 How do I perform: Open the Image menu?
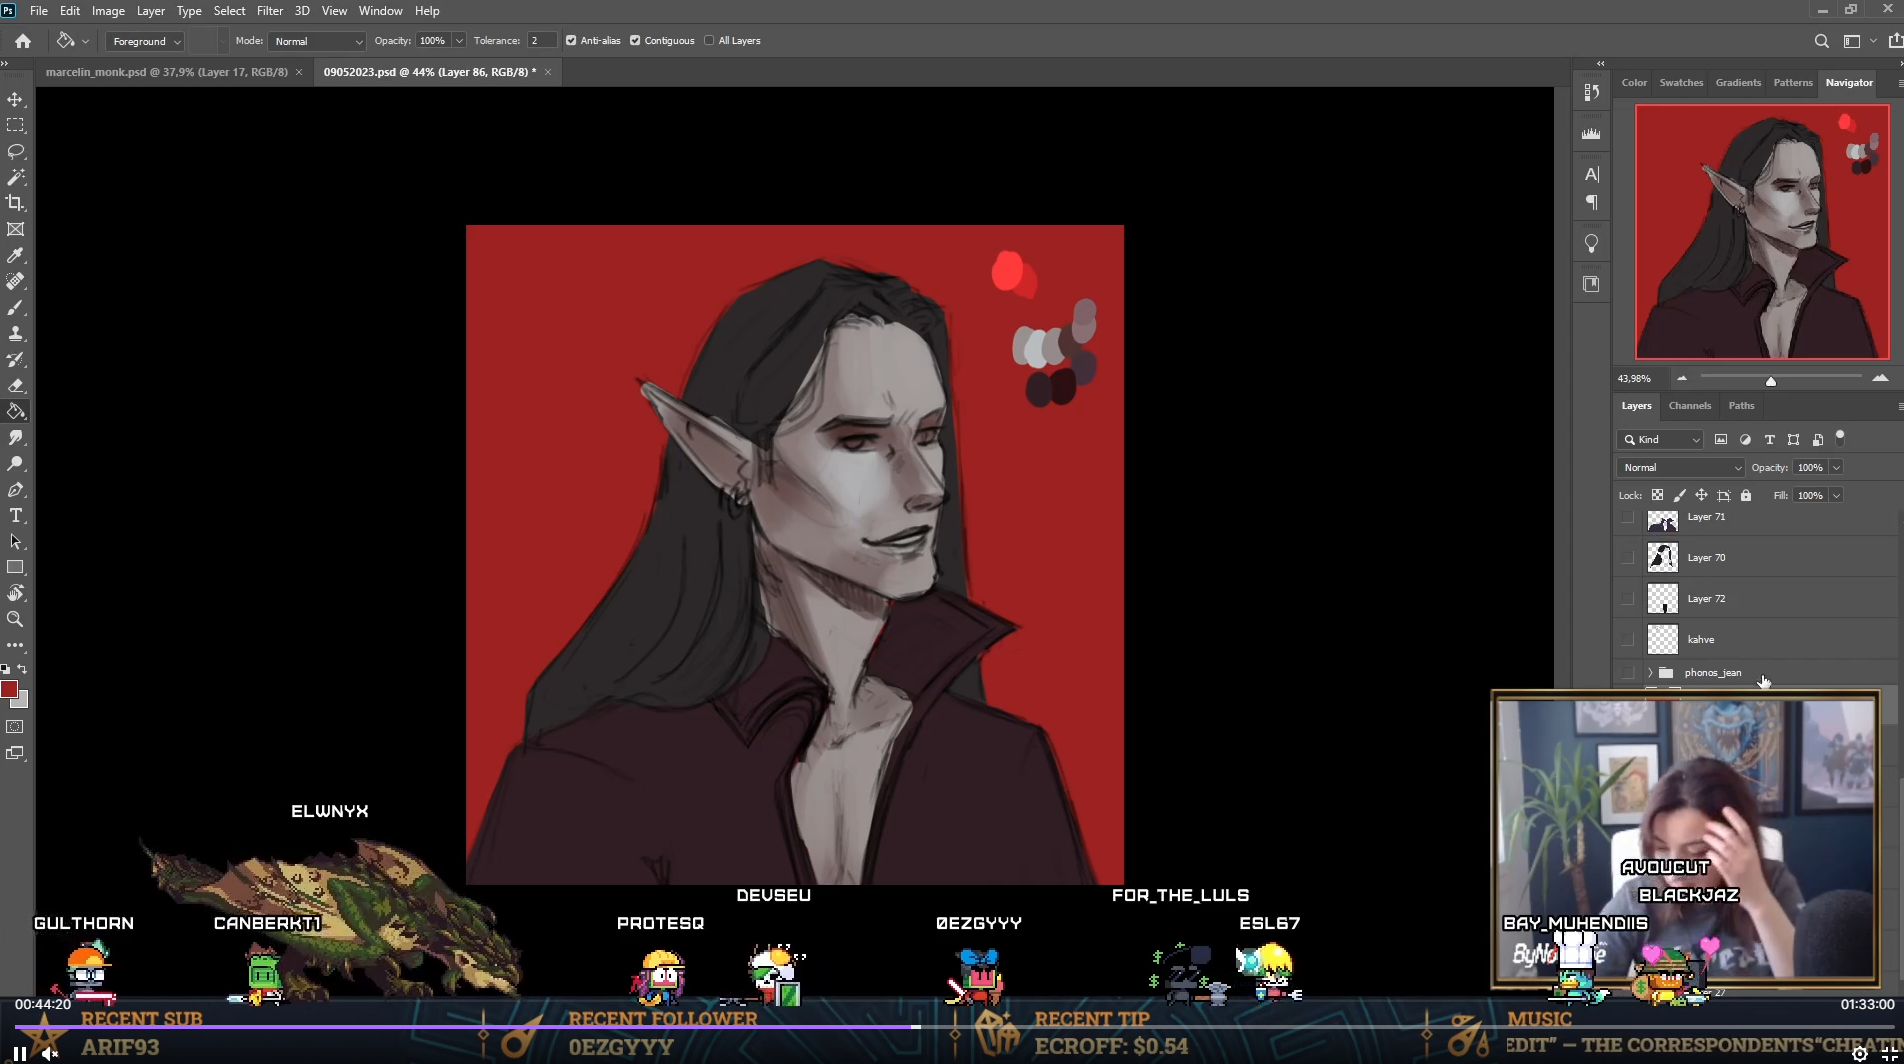point(108,11)
